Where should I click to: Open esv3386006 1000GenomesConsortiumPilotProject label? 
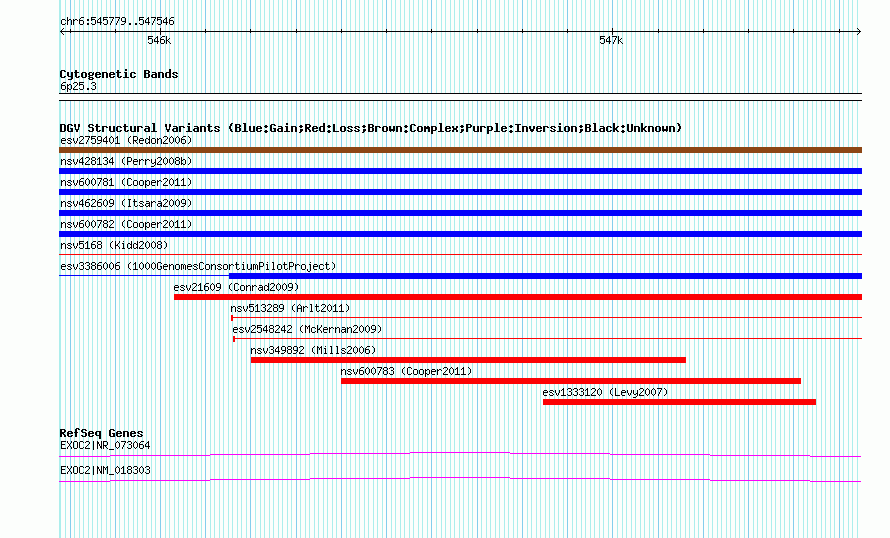tap(198, 266)
